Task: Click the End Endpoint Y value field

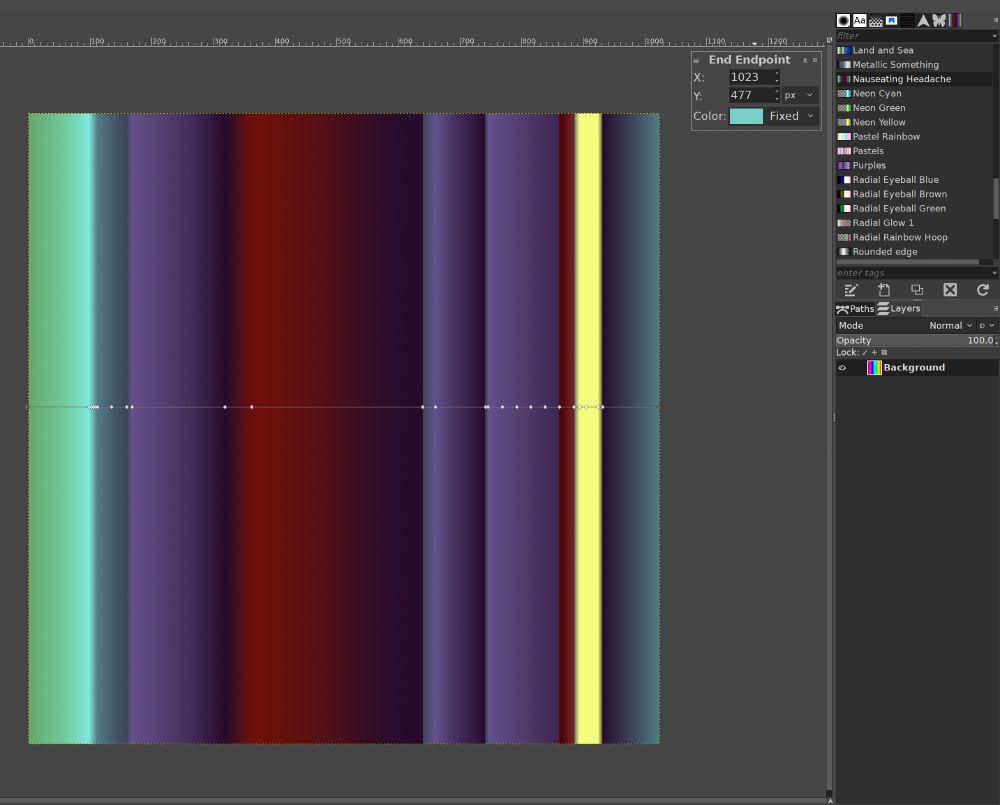Action: [751, 95]
